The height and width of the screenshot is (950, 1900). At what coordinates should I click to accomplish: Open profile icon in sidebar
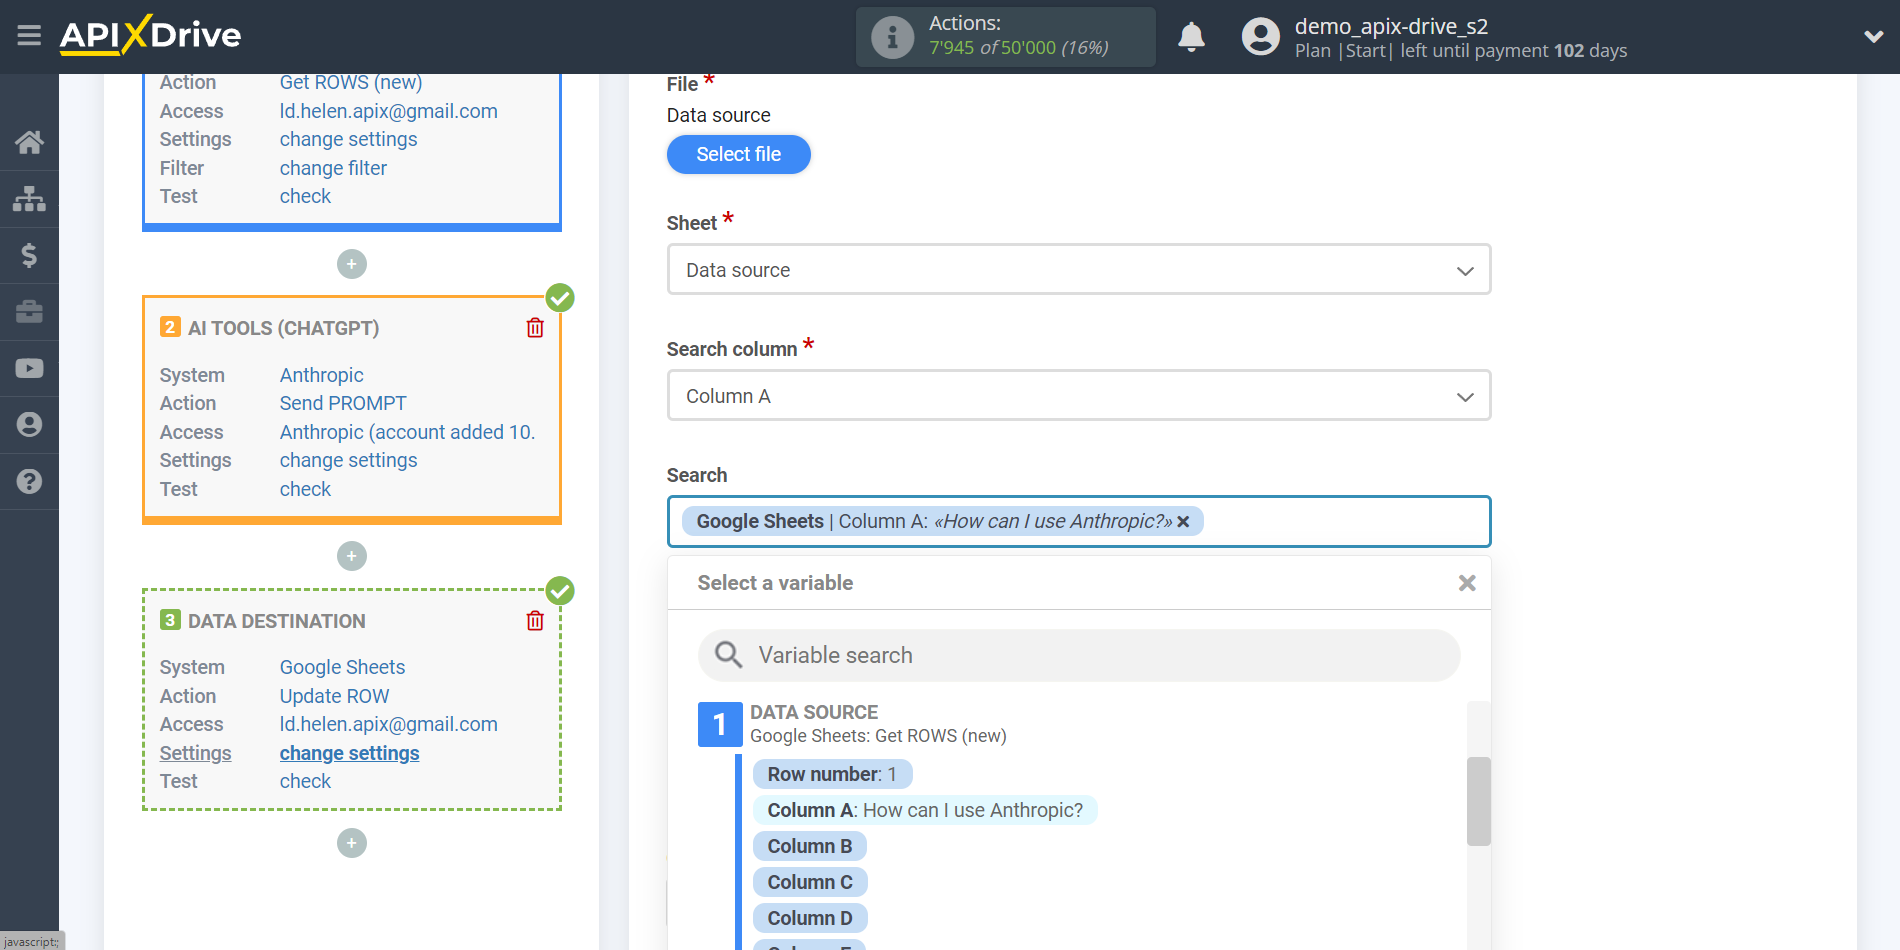point(29,425)
